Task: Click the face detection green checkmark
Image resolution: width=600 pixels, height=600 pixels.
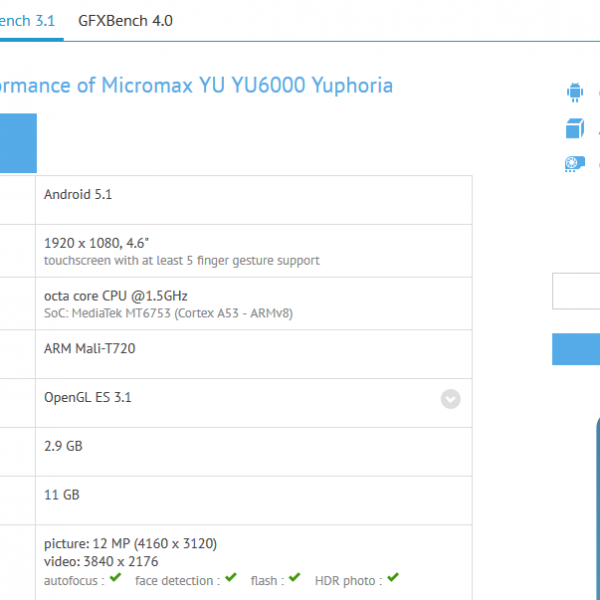Action: click(231, 579)
